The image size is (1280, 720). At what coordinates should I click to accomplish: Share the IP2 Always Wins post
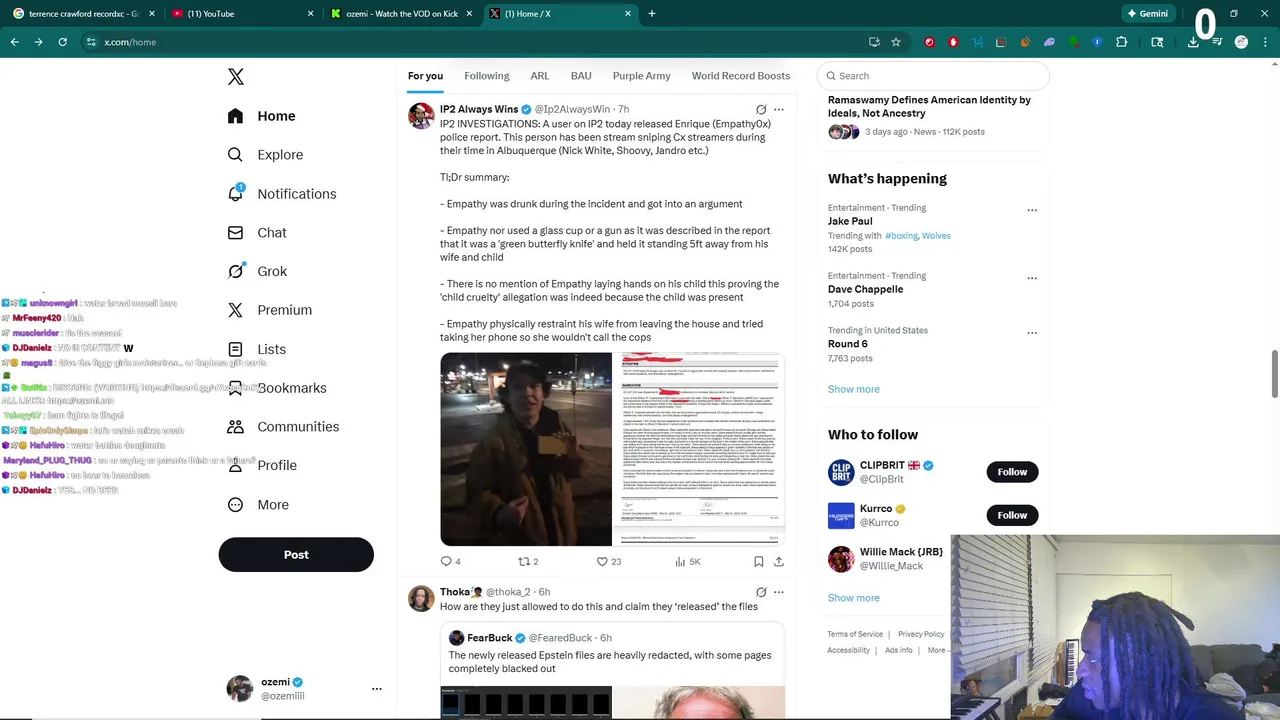(x=779, y=562)
